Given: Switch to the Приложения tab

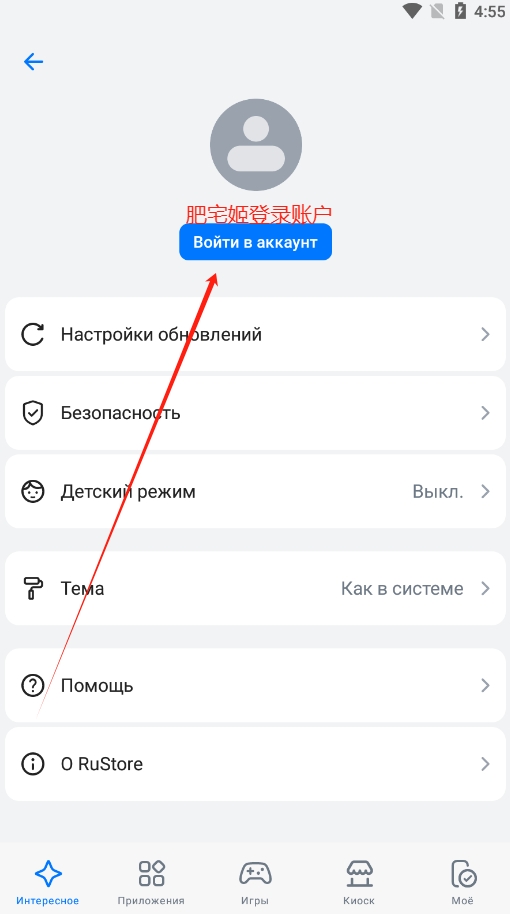Looking at the screenshot, I should click(151, 881).
